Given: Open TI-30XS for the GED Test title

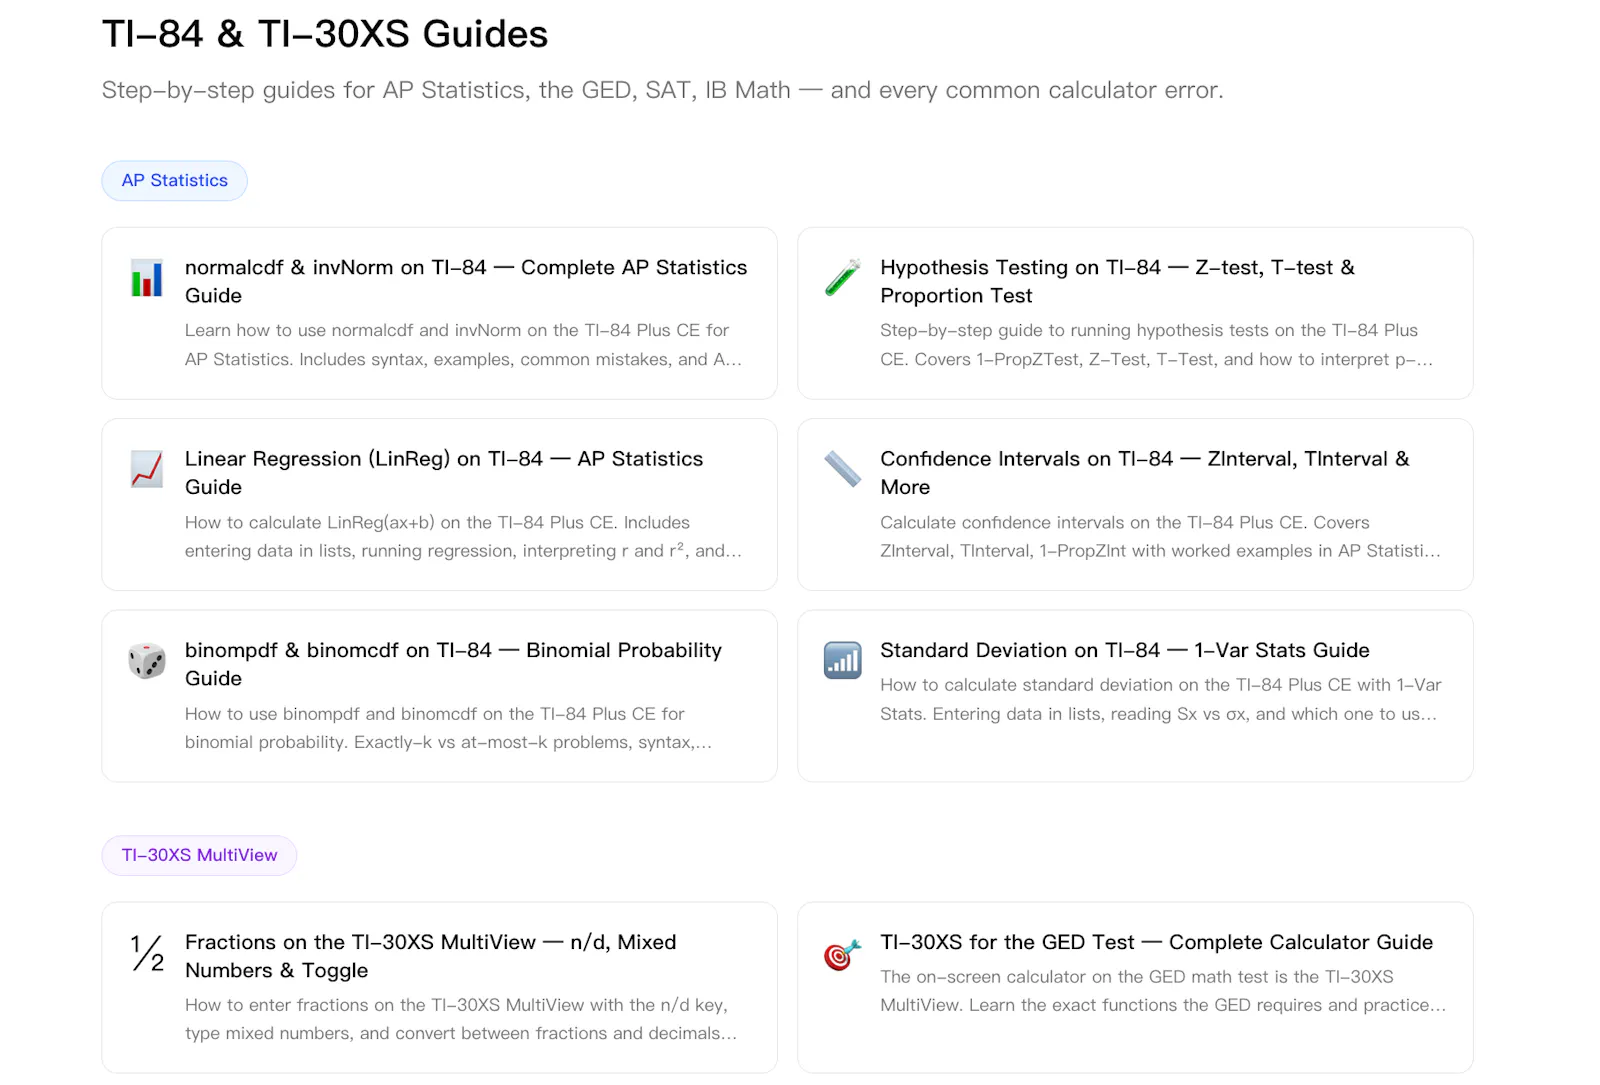Looking at the screenshot, I should [x=1157, y=942].
